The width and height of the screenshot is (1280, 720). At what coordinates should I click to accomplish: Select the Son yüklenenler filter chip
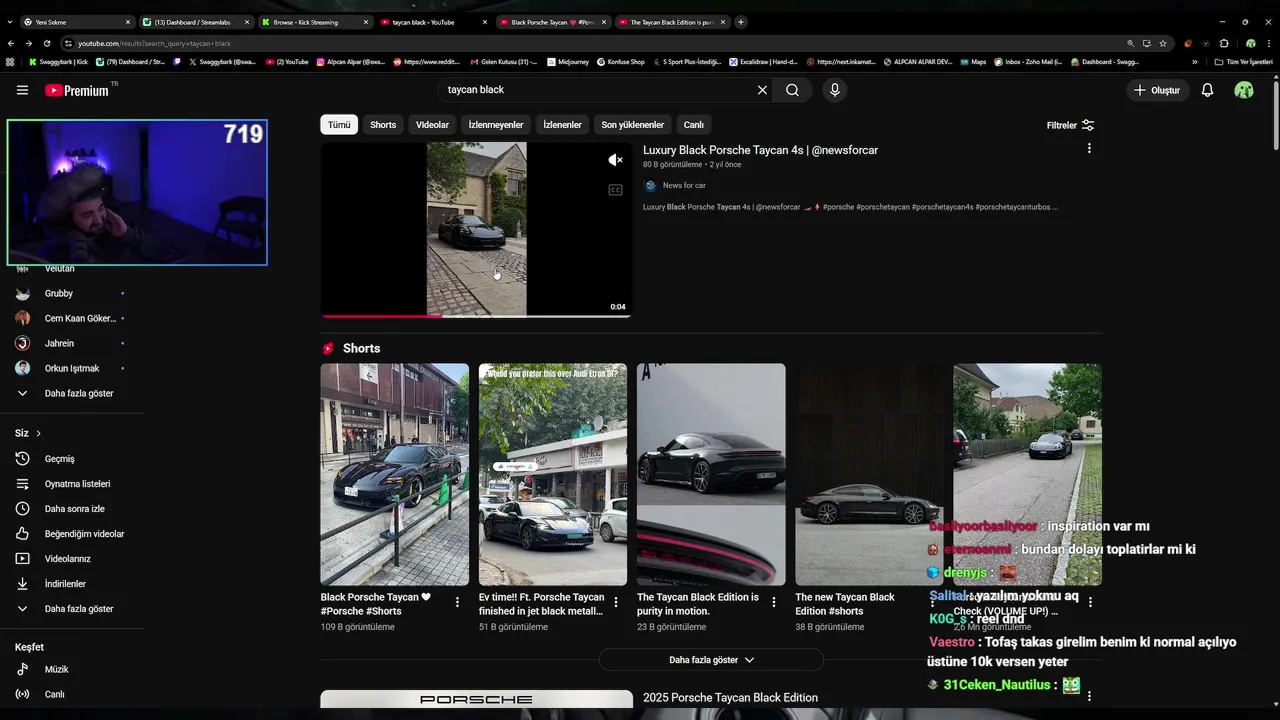632,125
